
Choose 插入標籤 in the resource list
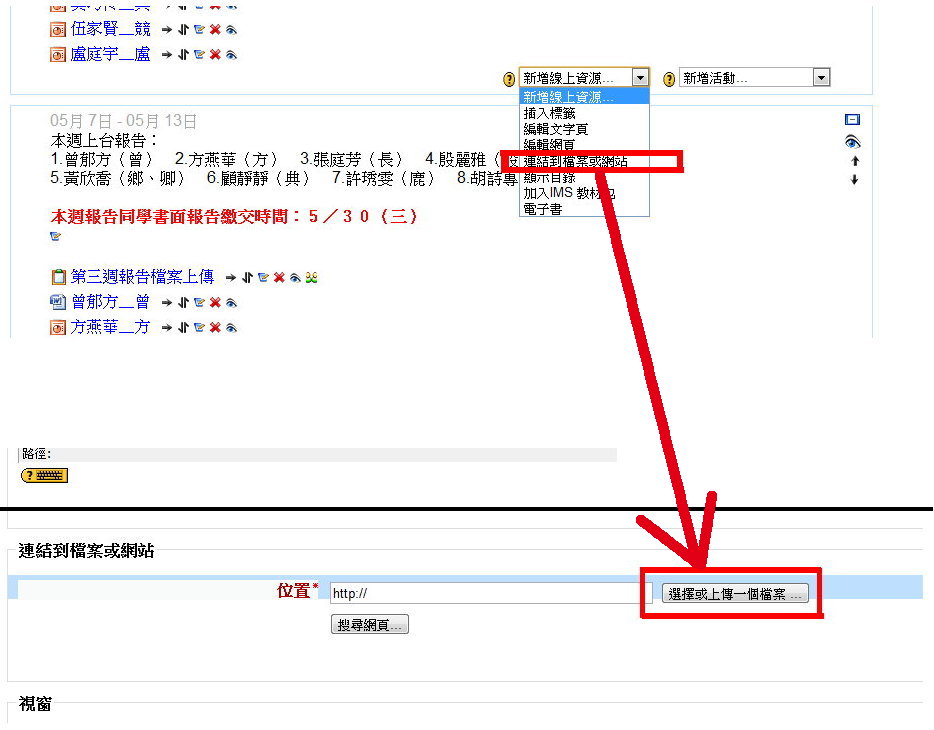(x=550, y=113)
